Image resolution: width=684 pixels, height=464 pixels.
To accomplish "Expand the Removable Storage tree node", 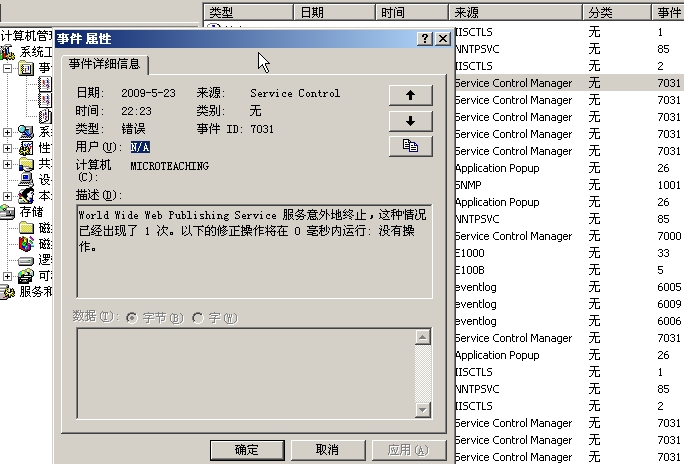I will tap(7, 276).
